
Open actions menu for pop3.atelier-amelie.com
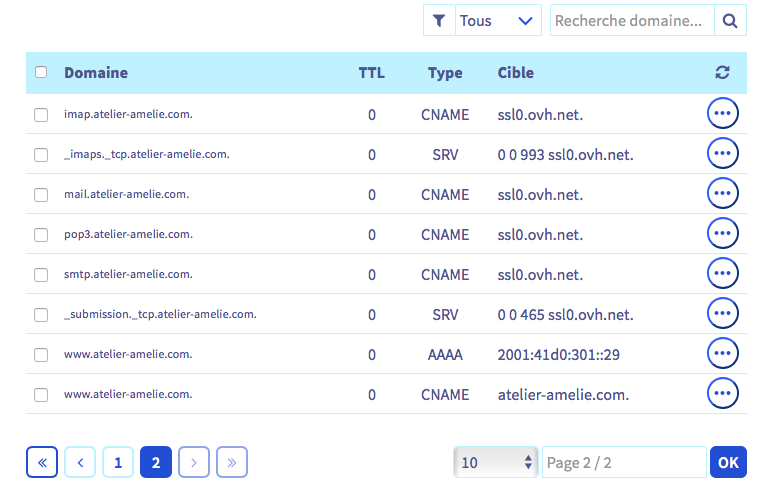(722, 234)
